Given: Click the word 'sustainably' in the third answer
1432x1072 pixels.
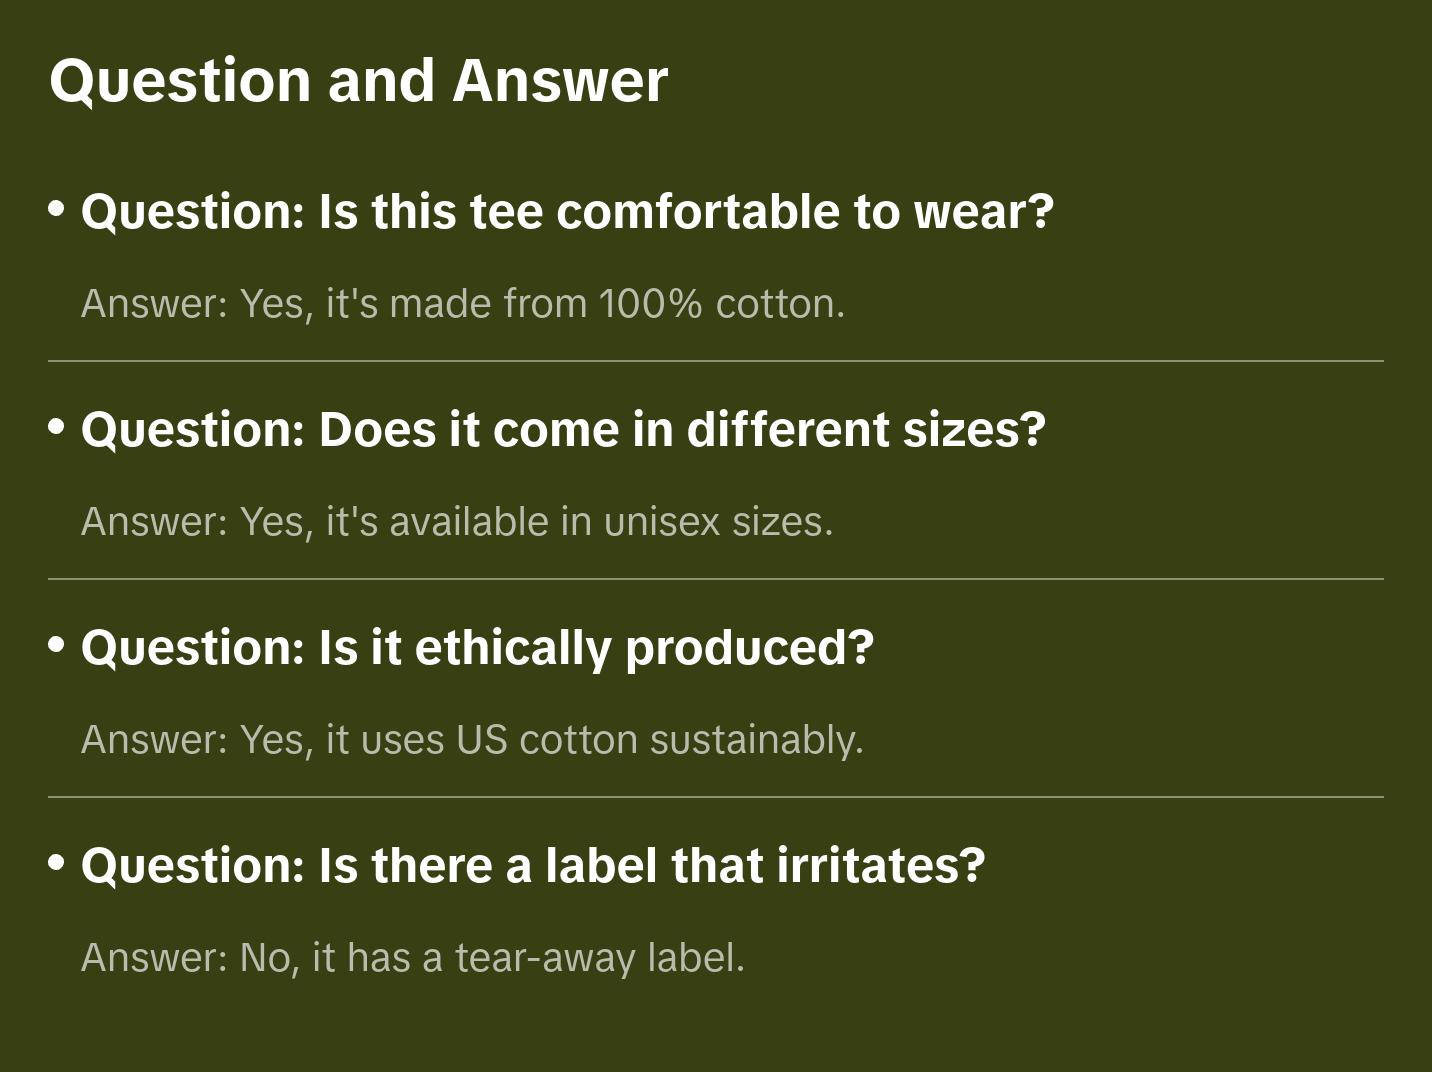Looking at the screenshot, I should coord(755,739).
